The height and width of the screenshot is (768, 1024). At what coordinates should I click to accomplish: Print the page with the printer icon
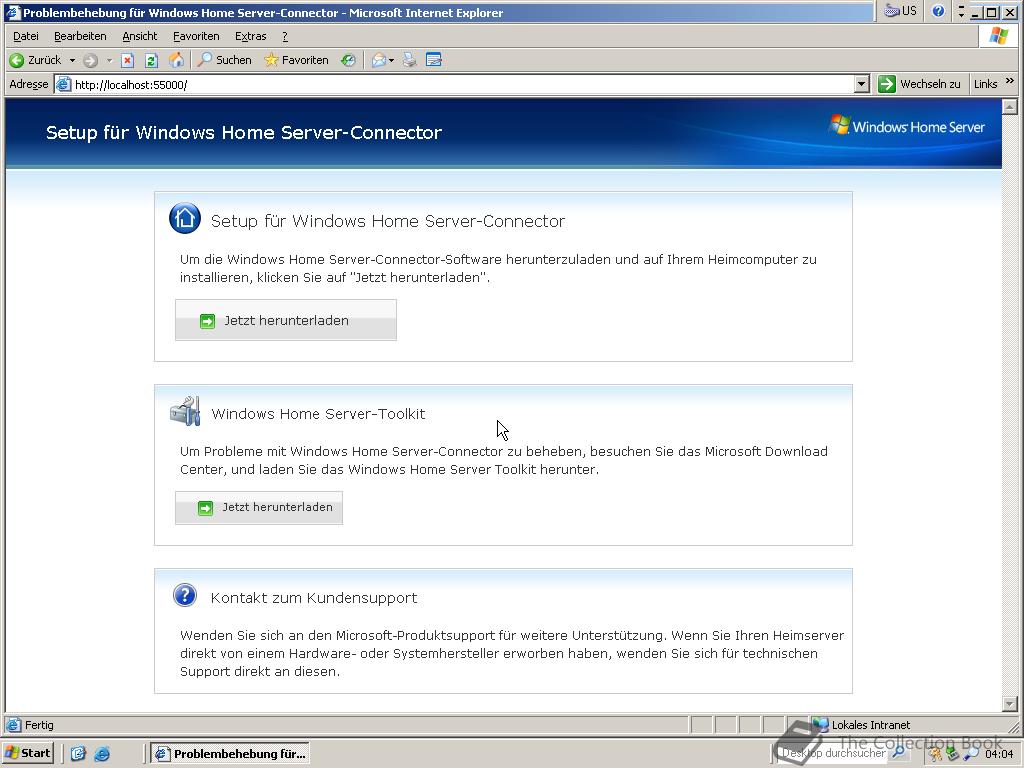click(x=409, y=60)
